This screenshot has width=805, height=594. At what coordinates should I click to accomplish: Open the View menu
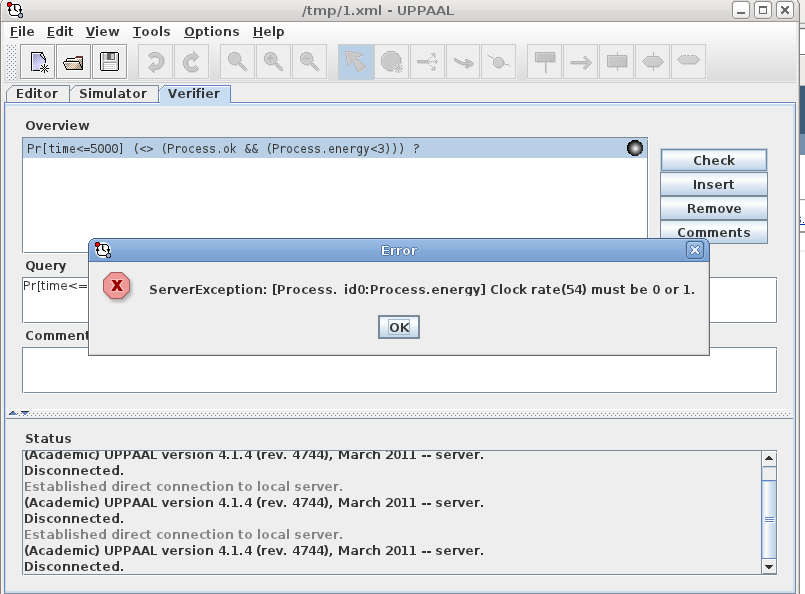[102, 32]
